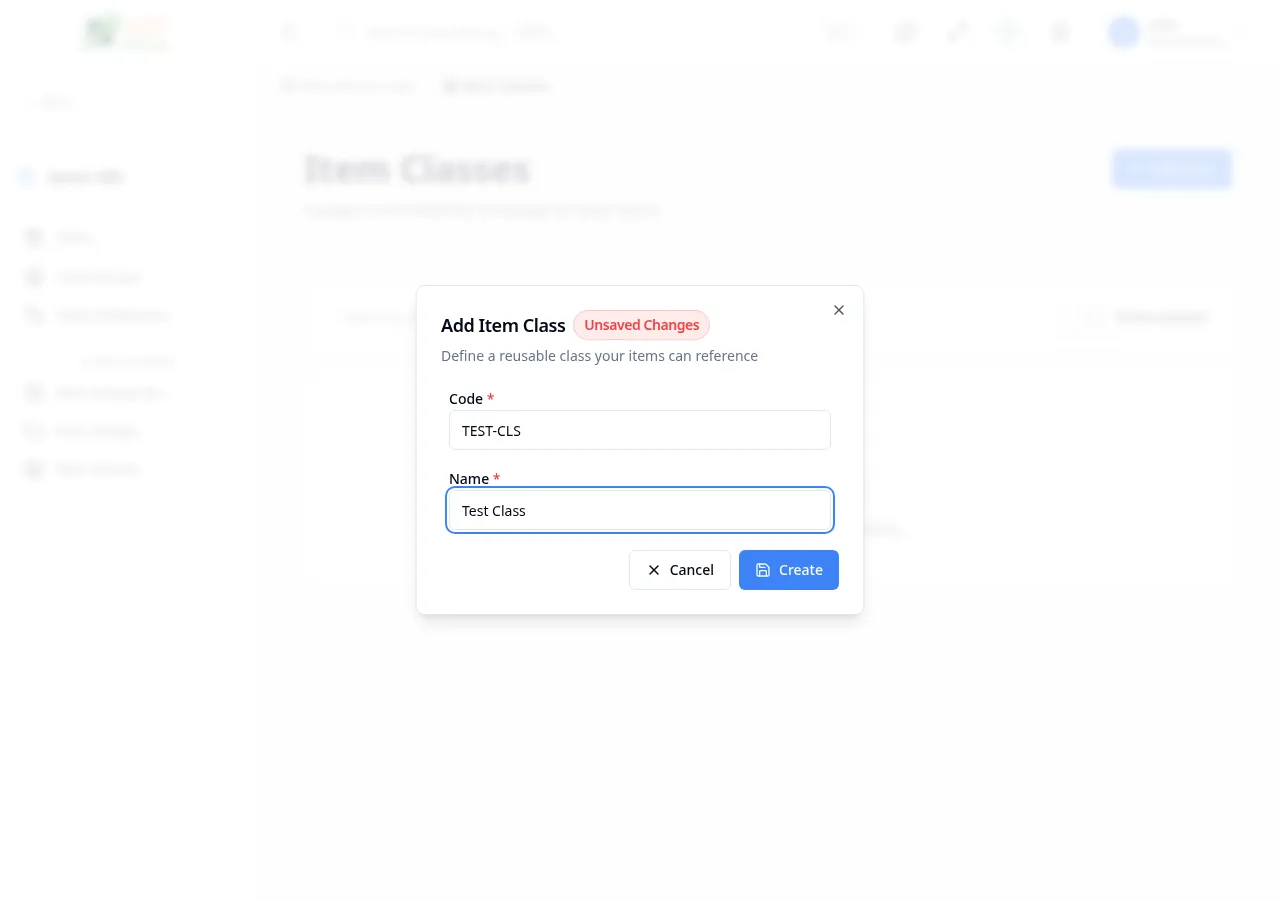This screenshot has width=1280, height=900.
Task: Click the pencil edit icon in the header
Action: [957, 32]
